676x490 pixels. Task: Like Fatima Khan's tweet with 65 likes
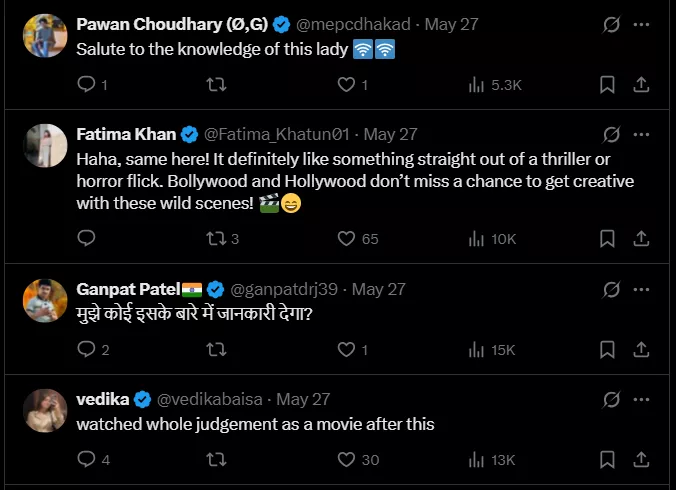click(x=346, y=239)
